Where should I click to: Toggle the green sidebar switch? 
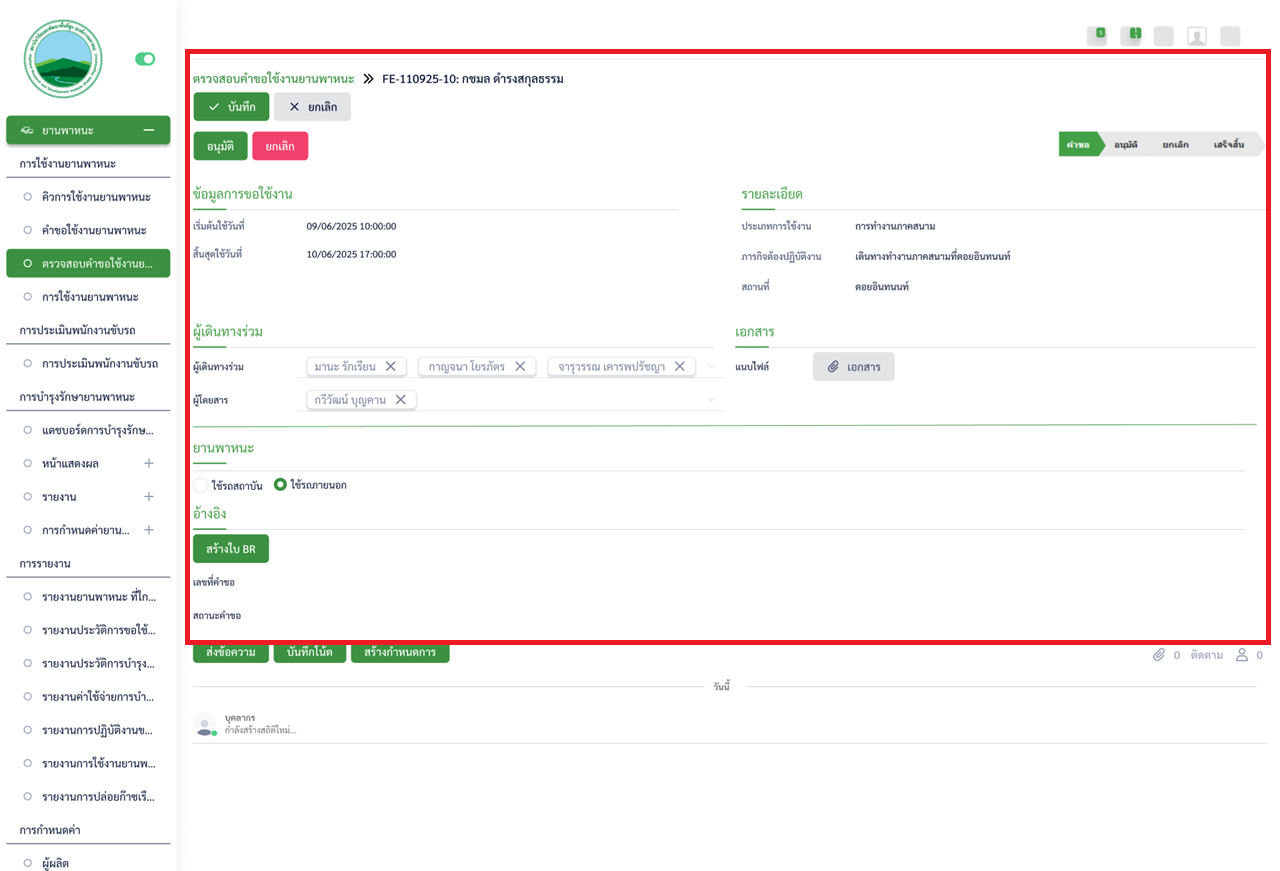pos(146,59)
